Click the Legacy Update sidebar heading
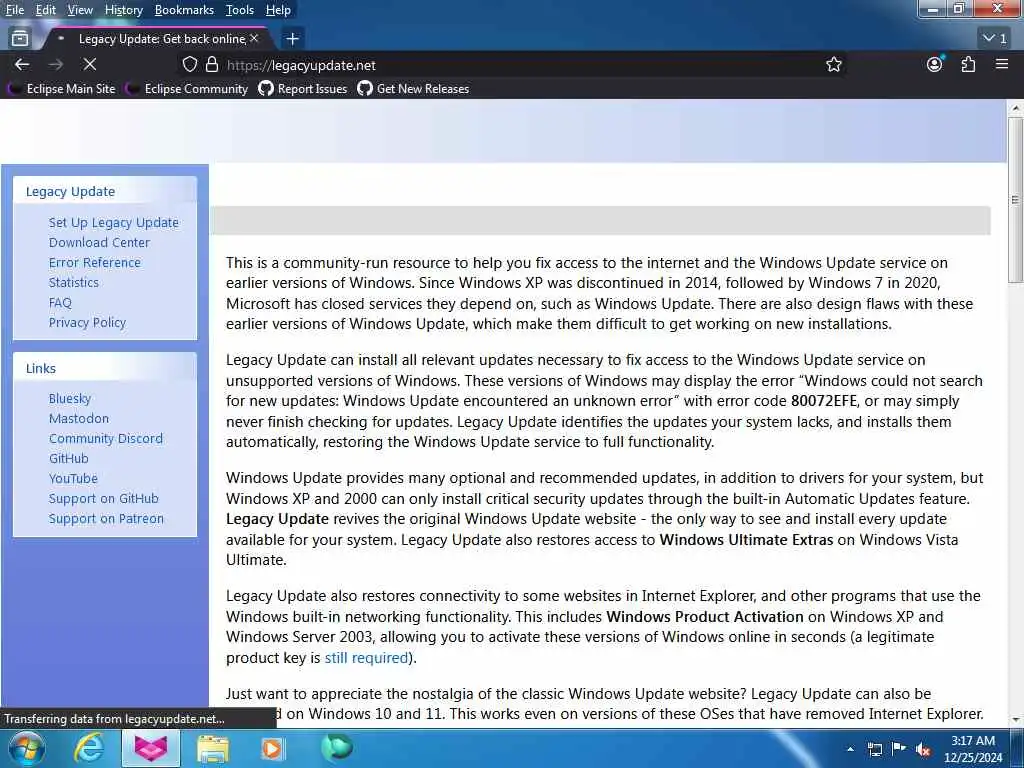Viewport: 1024px width, 768px height. click(71, 191)
